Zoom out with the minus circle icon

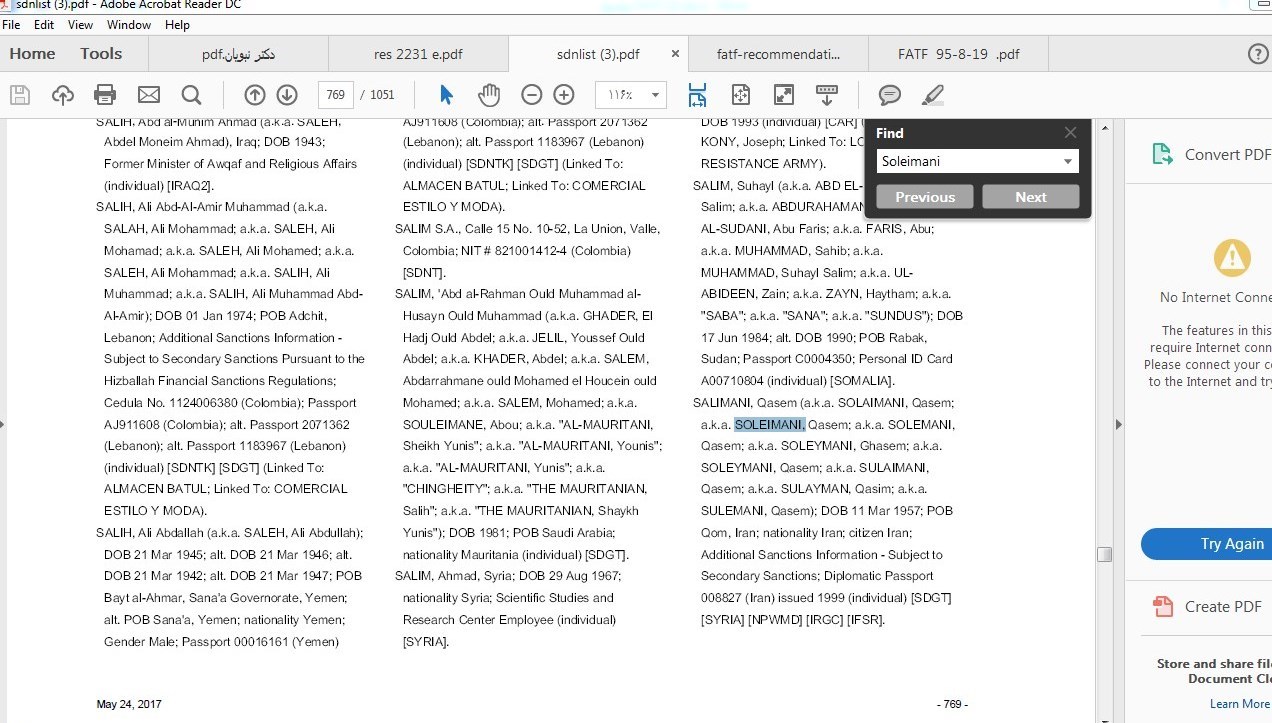click(x=532, y=95)
